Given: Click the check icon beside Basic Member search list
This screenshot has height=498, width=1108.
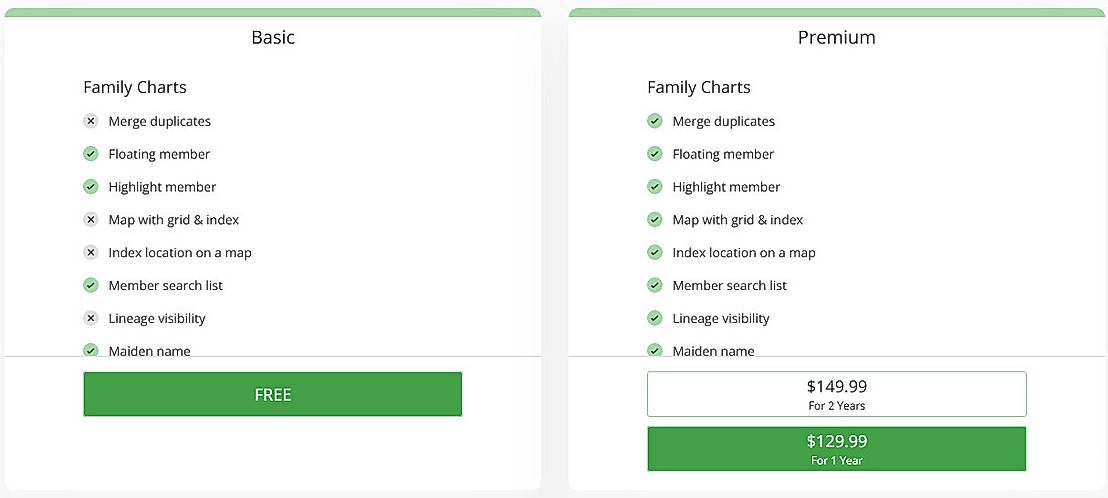Looking at the screenshot, I should 90,285.
